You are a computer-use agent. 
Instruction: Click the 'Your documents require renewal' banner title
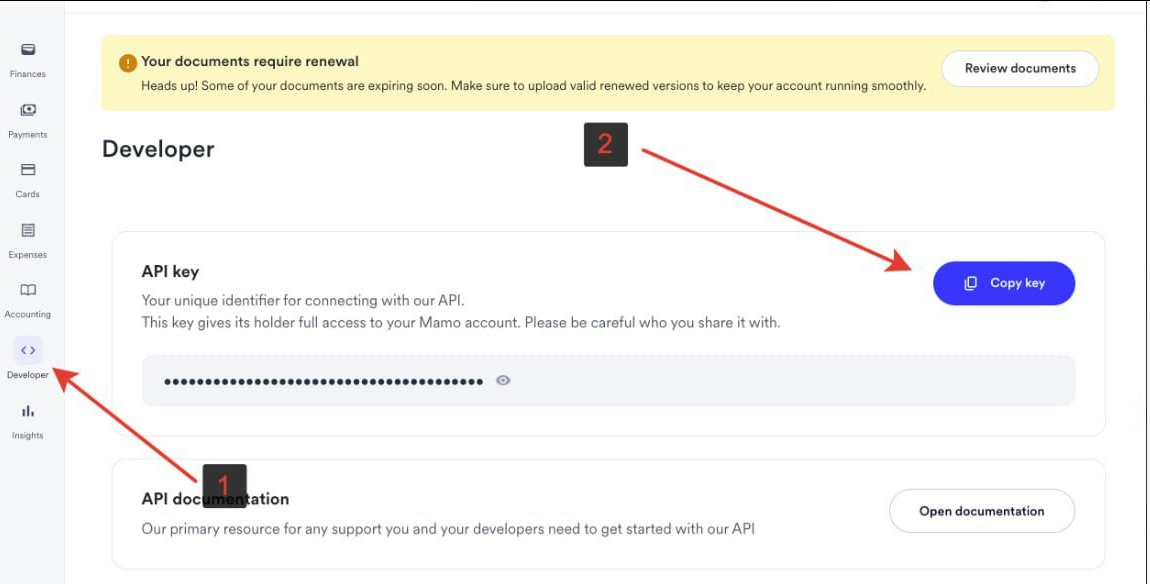(250, 61)
